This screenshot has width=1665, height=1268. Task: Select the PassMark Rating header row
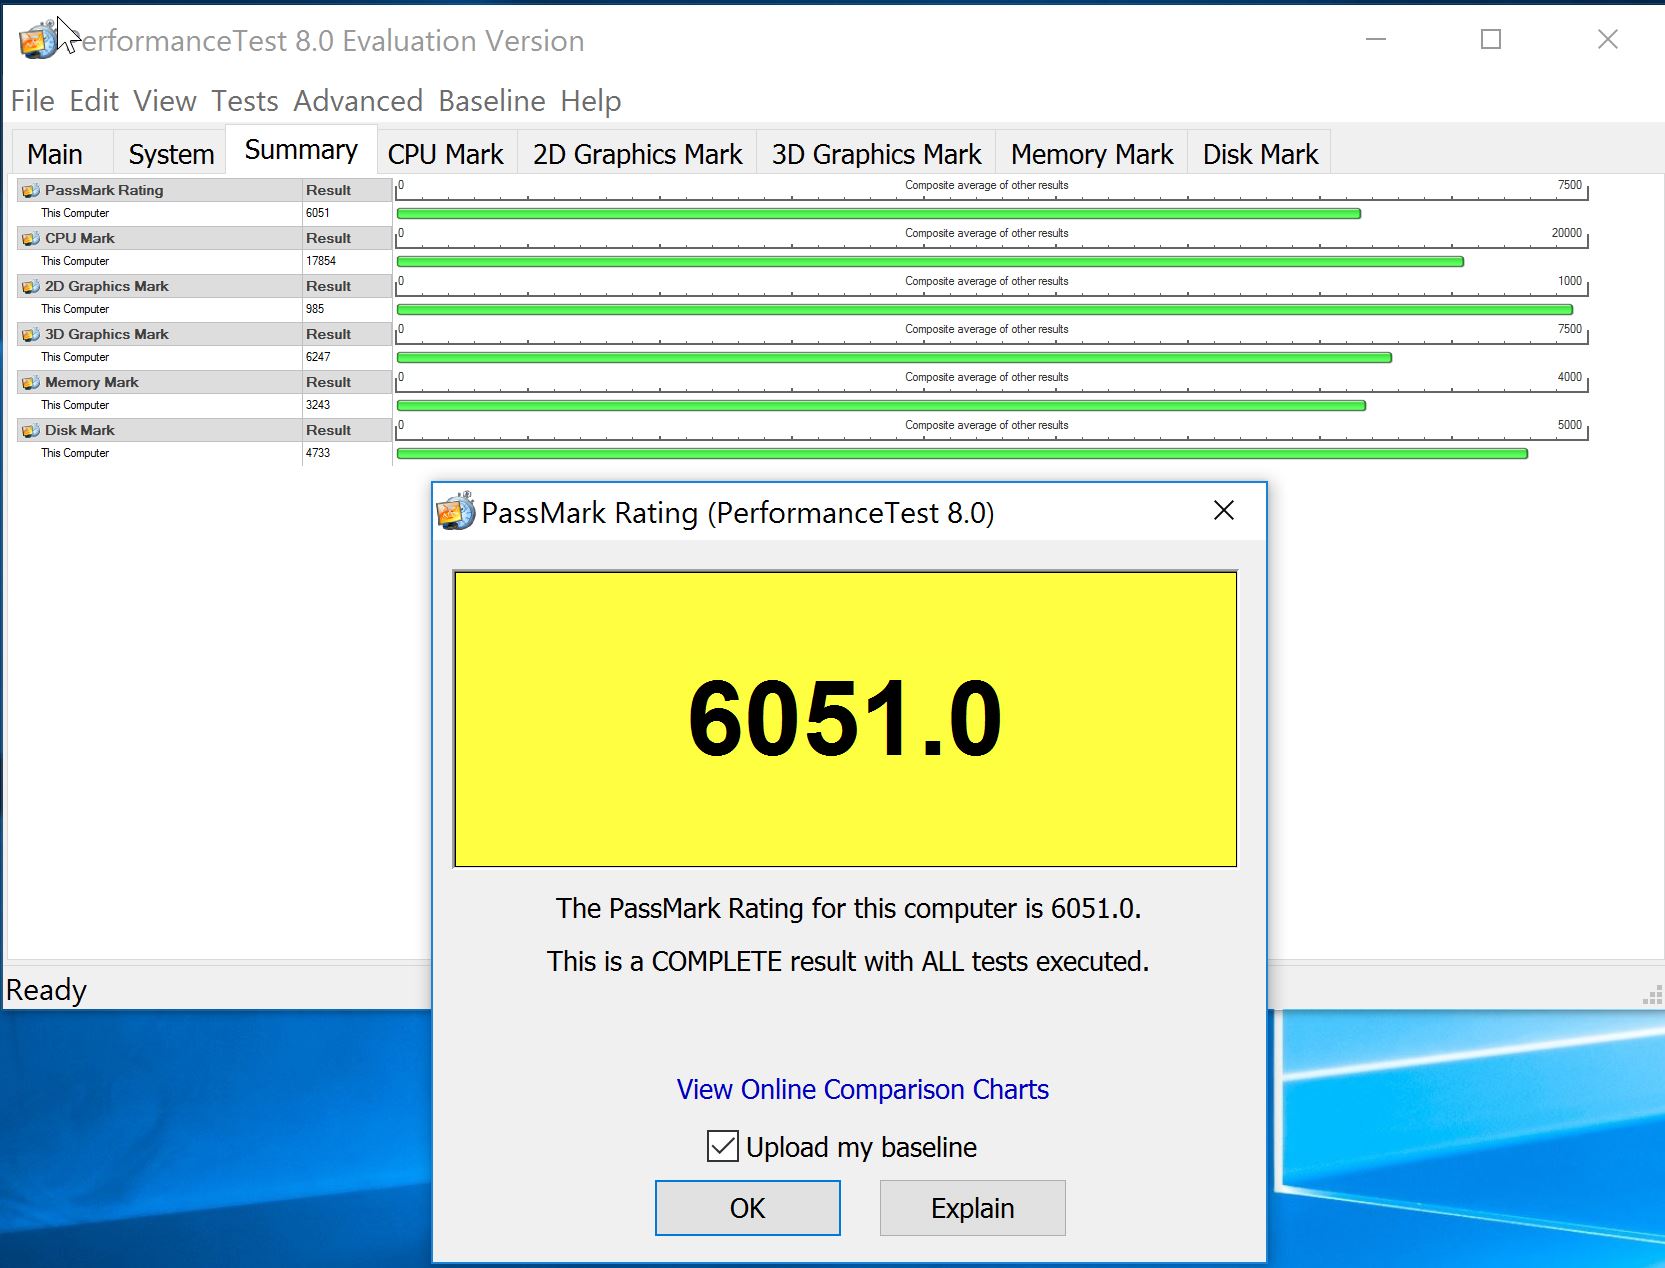pyautogui.click(x=204, y=190)
